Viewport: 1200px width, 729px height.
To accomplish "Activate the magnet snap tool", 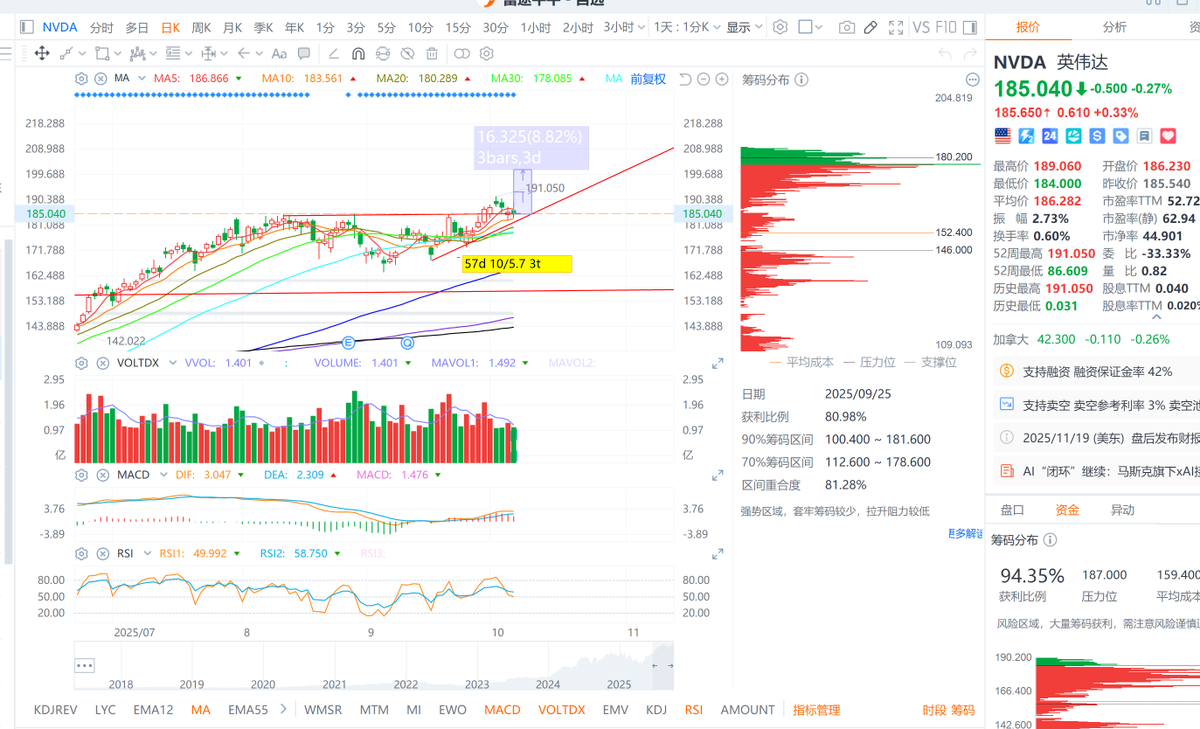I will pyautogui.click(x=358, y=53).
